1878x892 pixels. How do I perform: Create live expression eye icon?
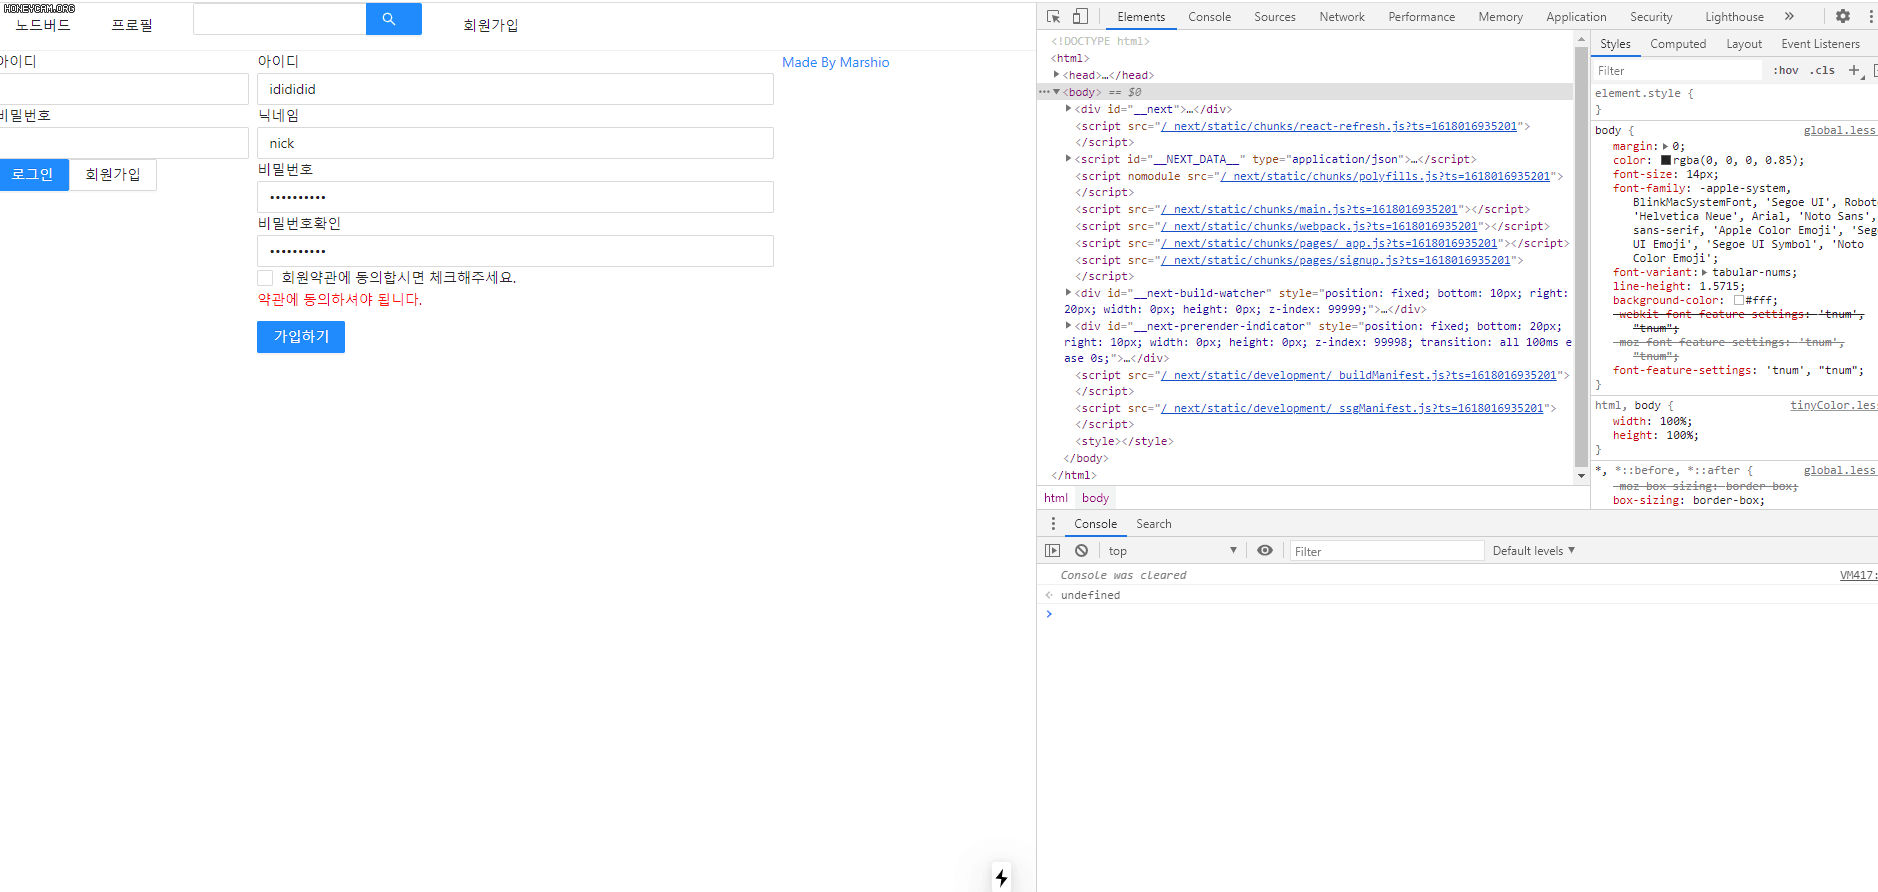(1265, 550)
